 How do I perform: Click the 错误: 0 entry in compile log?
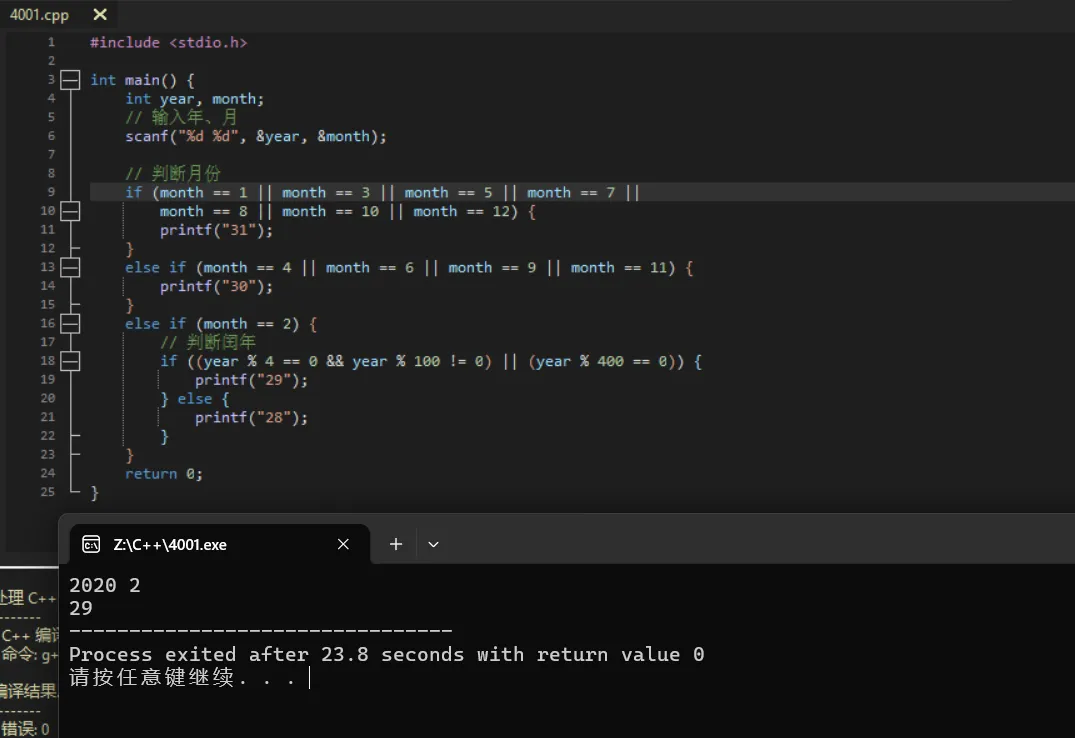click(25, 728)
